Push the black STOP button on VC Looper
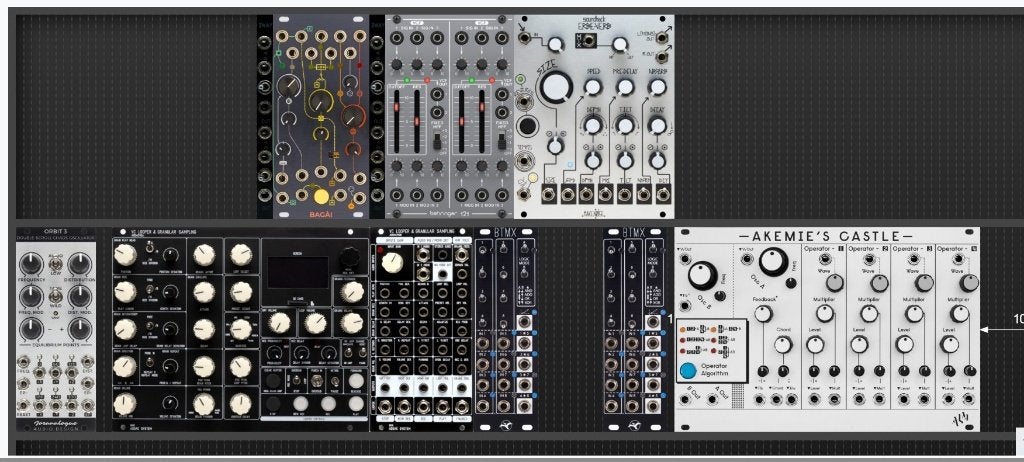The height and width of the screenshot is (462, 1024). (274, 404)
